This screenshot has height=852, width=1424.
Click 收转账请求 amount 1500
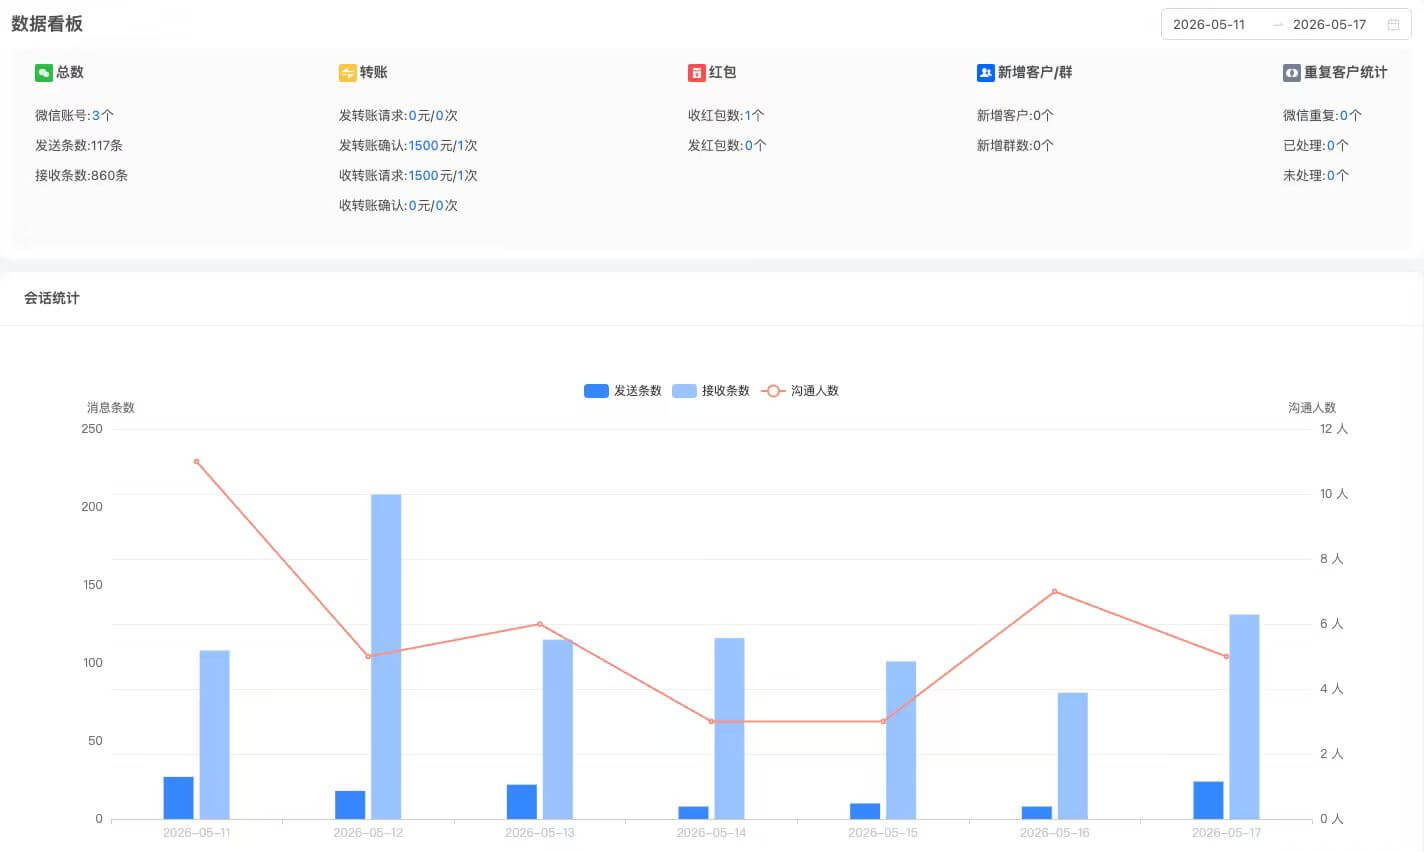click(423, 176)
